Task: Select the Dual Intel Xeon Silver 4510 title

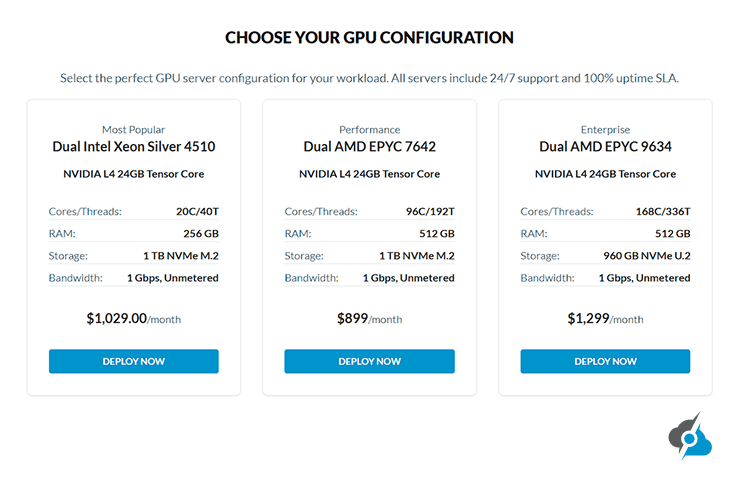Action: pos(133,147)
